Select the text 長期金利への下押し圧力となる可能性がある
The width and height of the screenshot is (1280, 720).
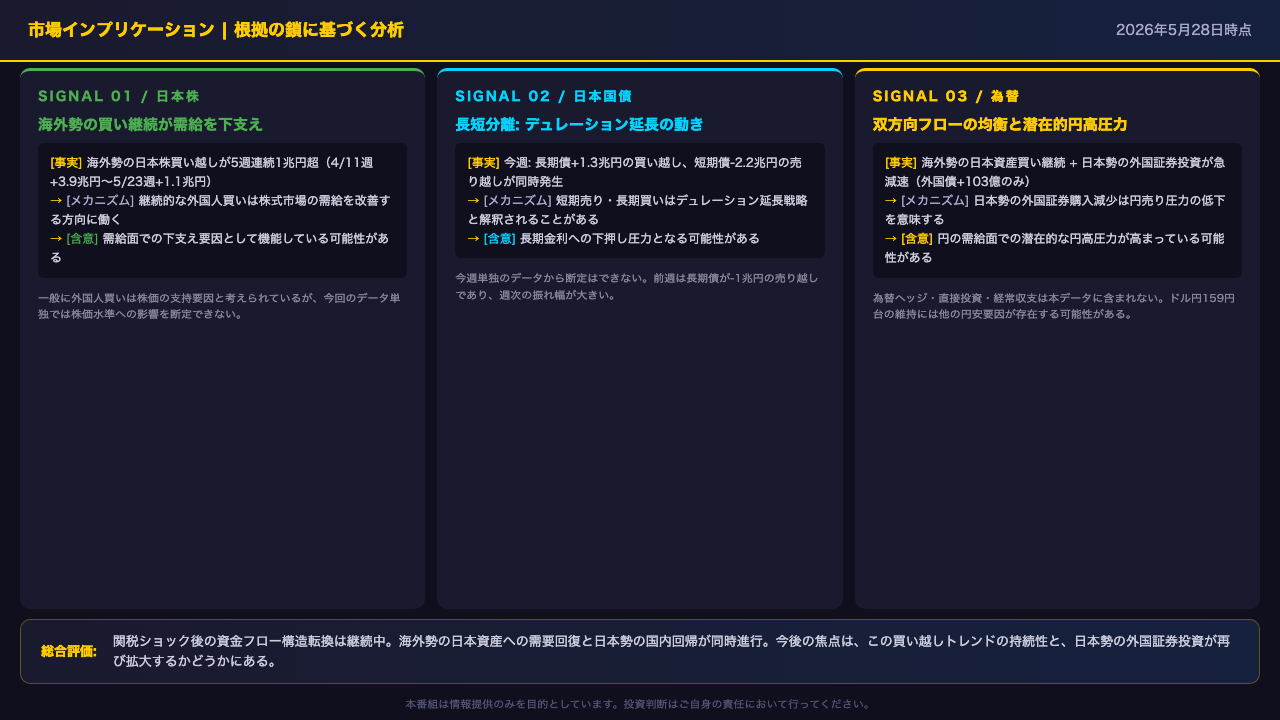coord(640,238)
